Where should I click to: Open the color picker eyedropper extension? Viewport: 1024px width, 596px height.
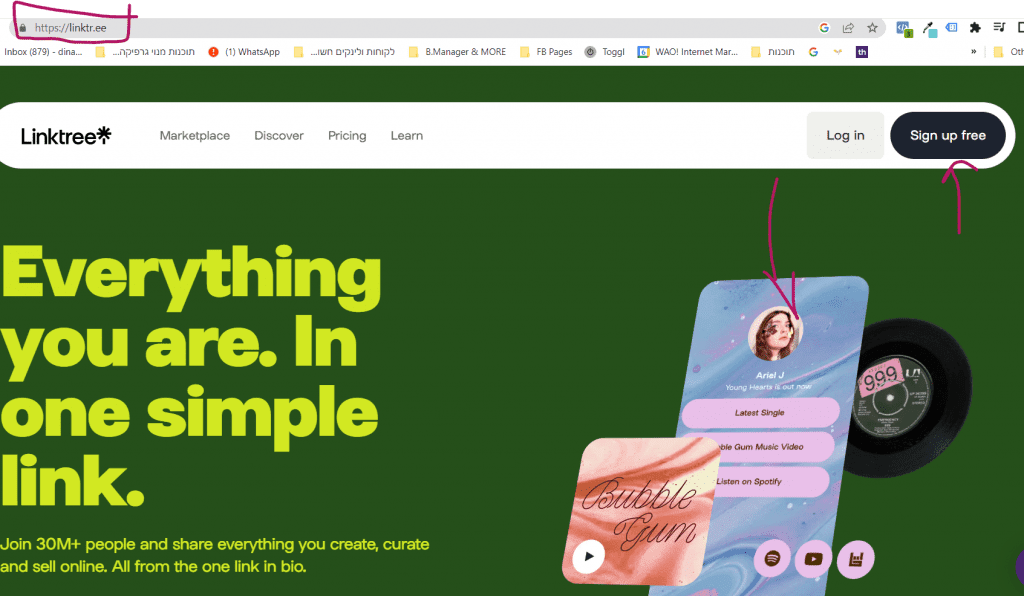[x=929, y=28]
